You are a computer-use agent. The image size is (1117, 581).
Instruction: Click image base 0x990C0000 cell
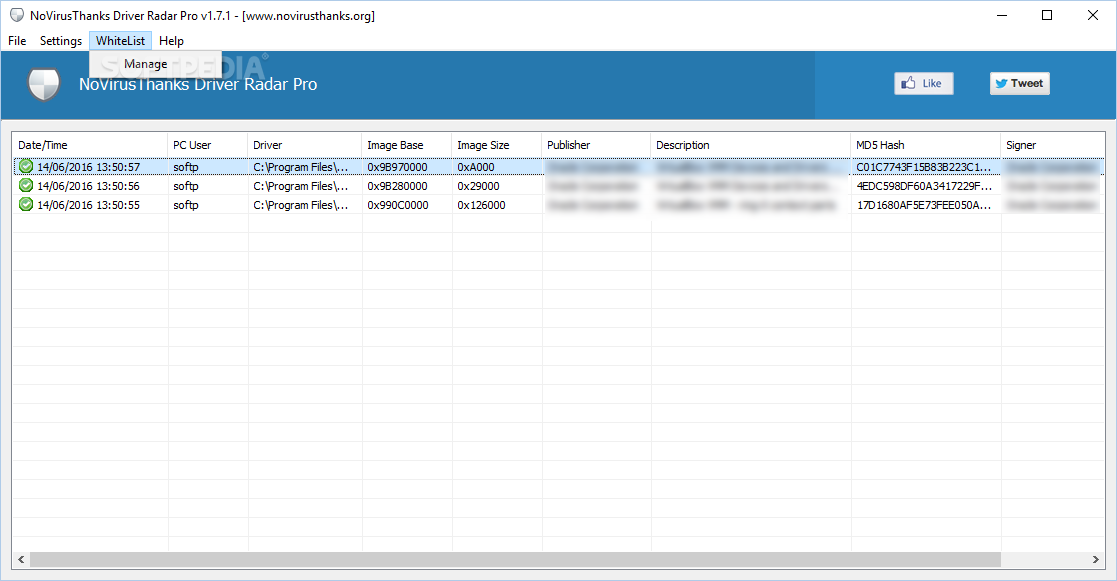[x=398, y=205]
